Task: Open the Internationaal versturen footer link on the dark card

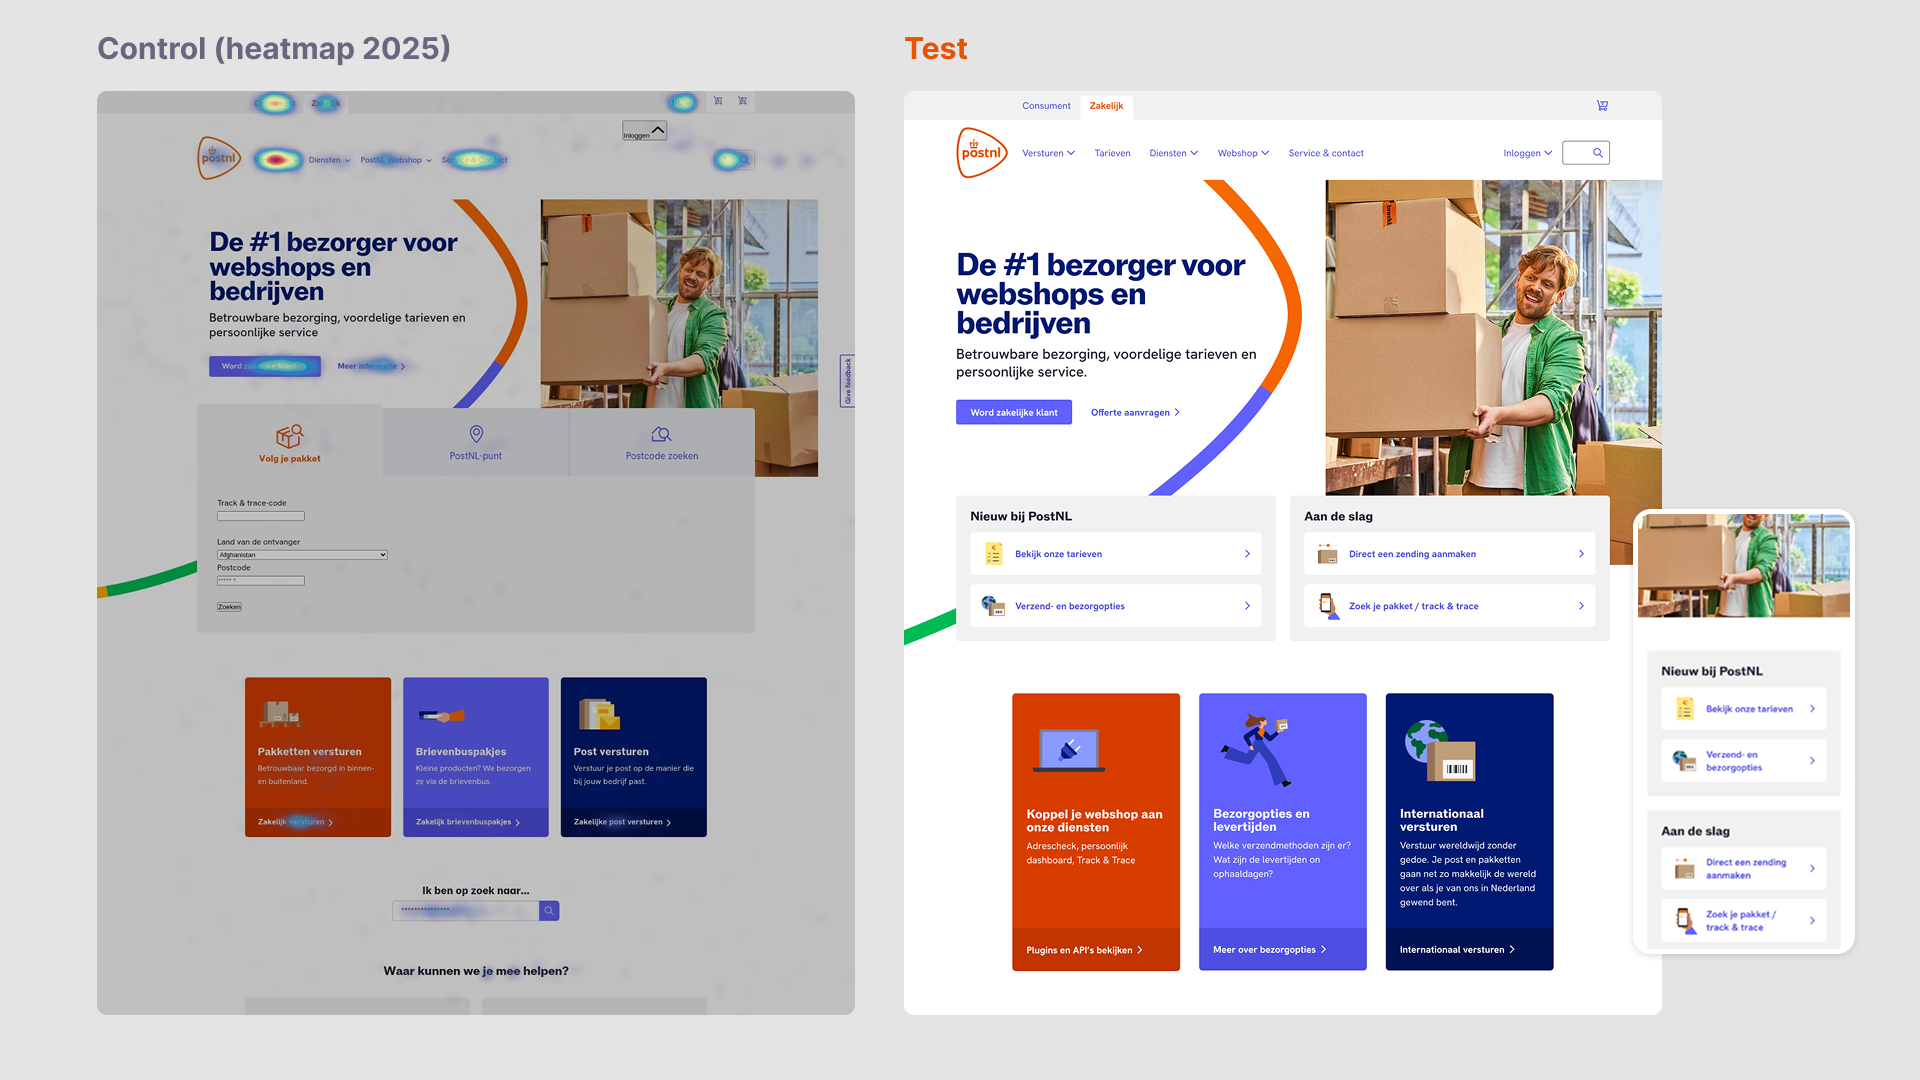Action: (1457, 950)
